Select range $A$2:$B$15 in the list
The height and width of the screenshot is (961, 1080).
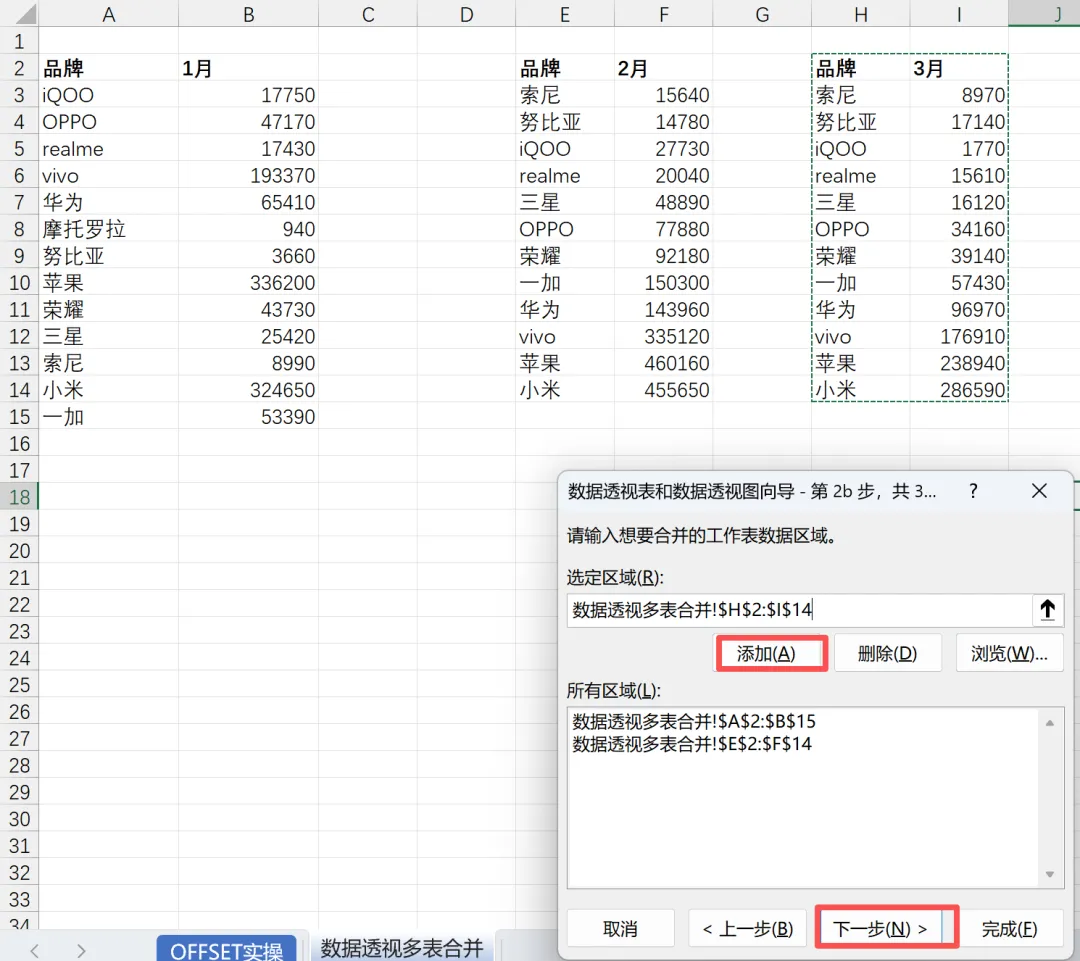click(694, 721)
